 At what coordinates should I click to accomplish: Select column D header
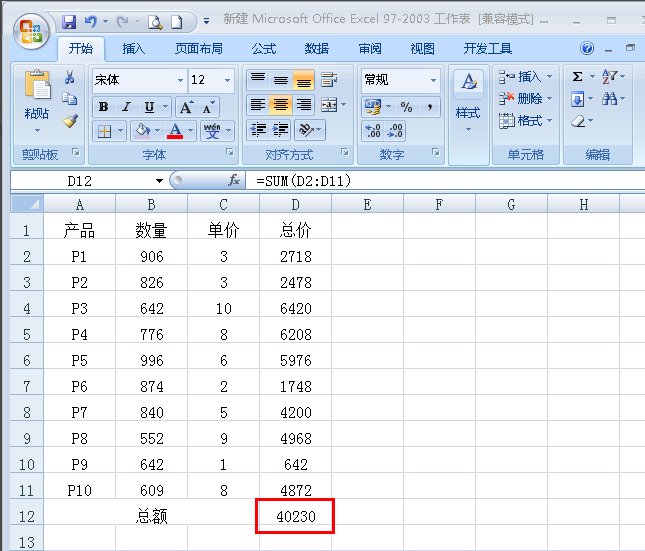tap(295, 204)
